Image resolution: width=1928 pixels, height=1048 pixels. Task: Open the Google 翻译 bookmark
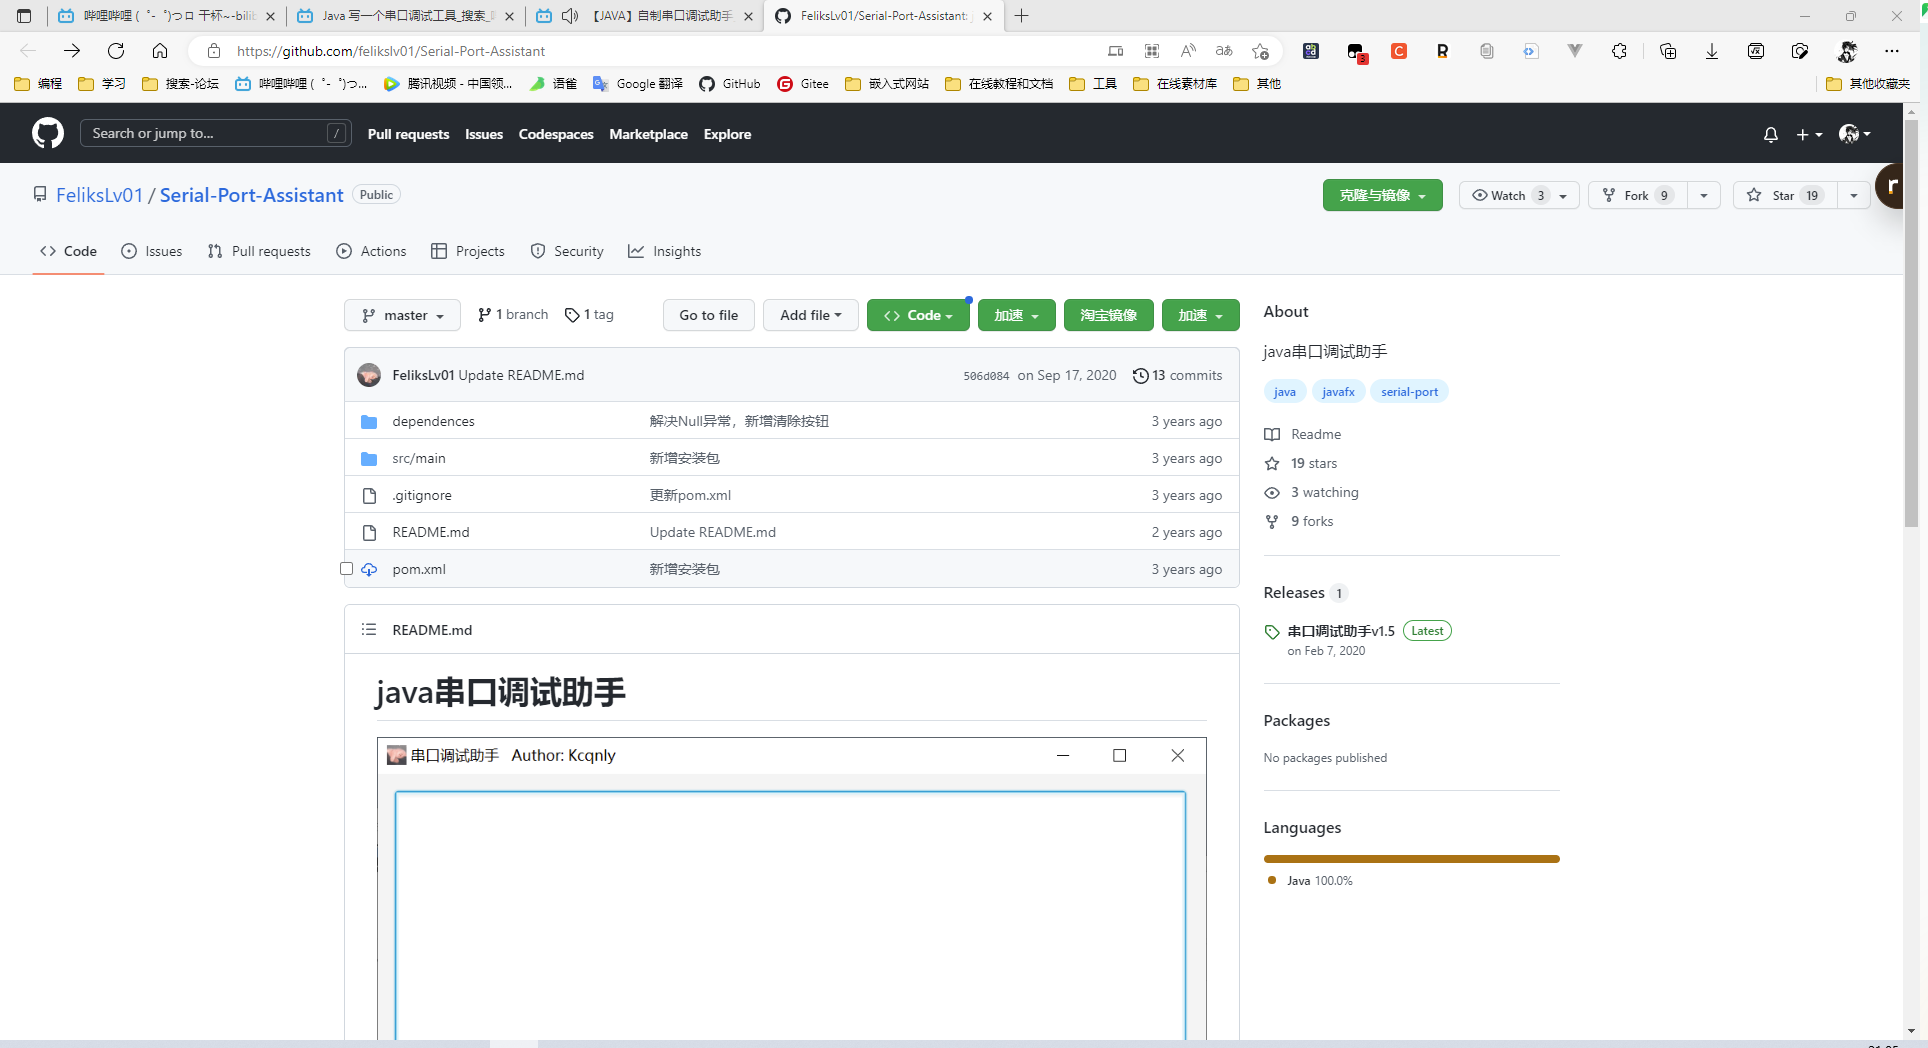click(638, 84)
